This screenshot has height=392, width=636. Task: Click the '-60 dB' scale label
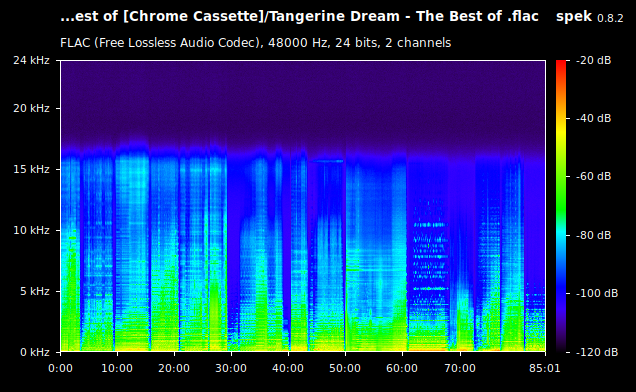[x=593, y=177]
